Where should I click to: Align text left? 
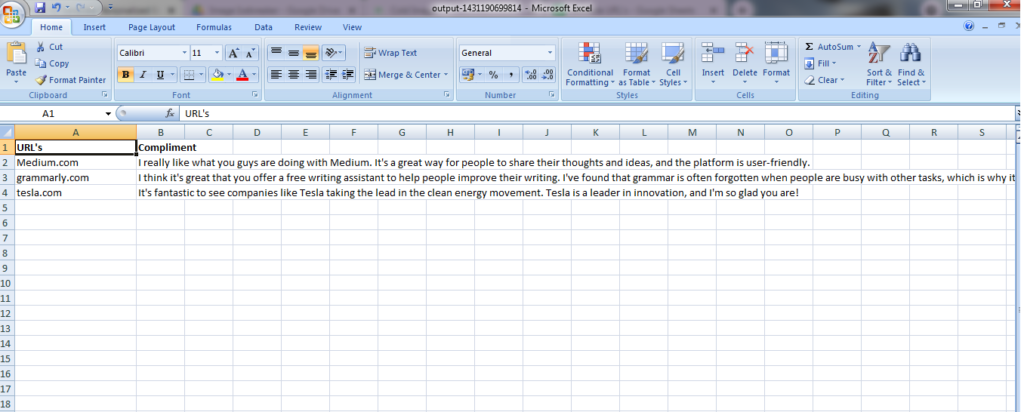tap(276, 74)
